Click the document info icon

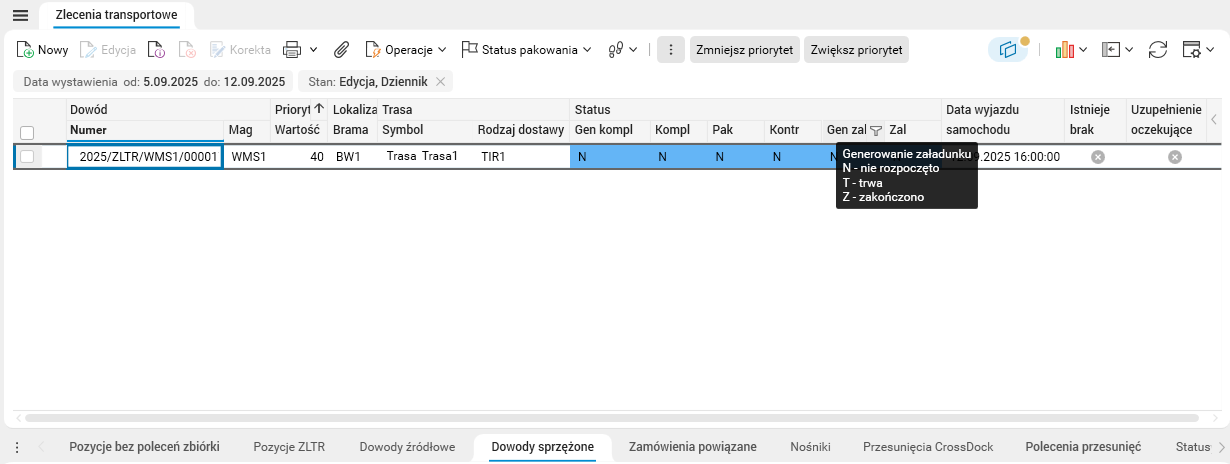coord(156,49)
